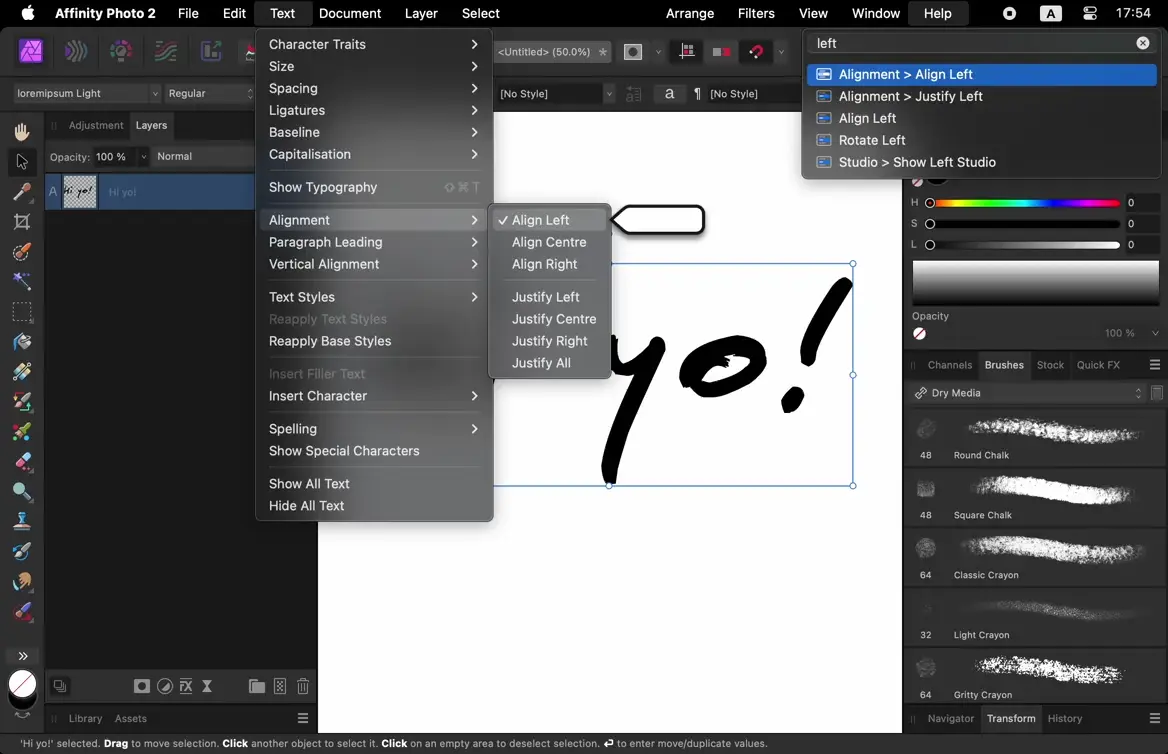Switch to the Liquify Persona icon
This screenshot has width=1168, height=754.
coord(76,52)
